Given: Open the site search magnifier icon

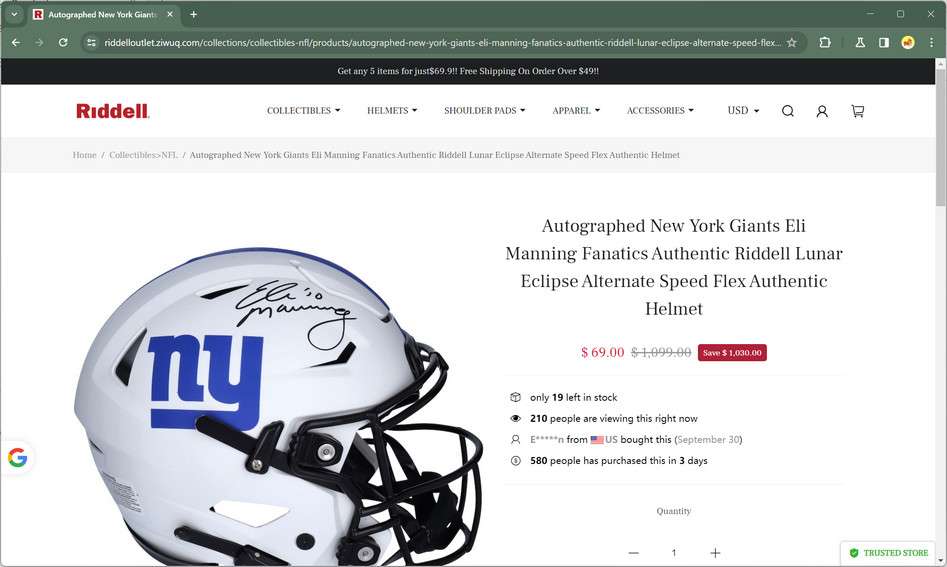Looking at the screenshot, I should [788, 111].
